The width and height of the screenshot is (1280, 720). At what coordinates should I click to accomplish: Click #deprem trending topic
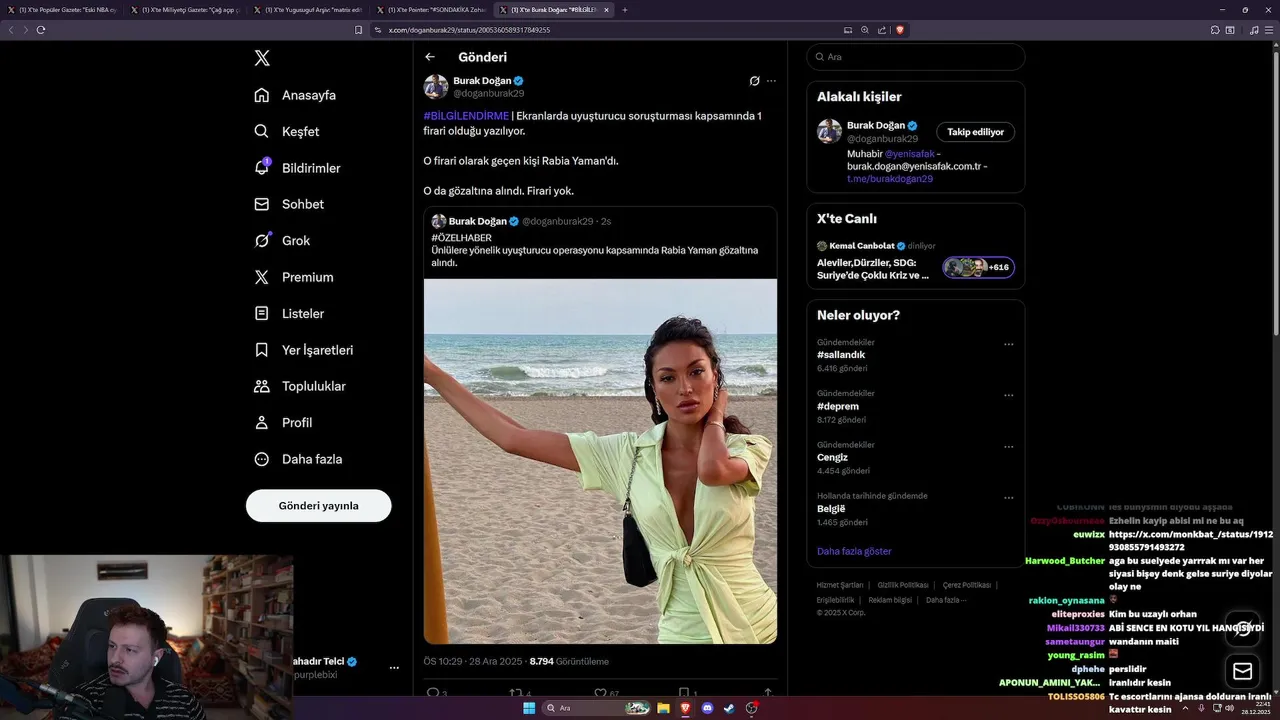coord(838,406)
